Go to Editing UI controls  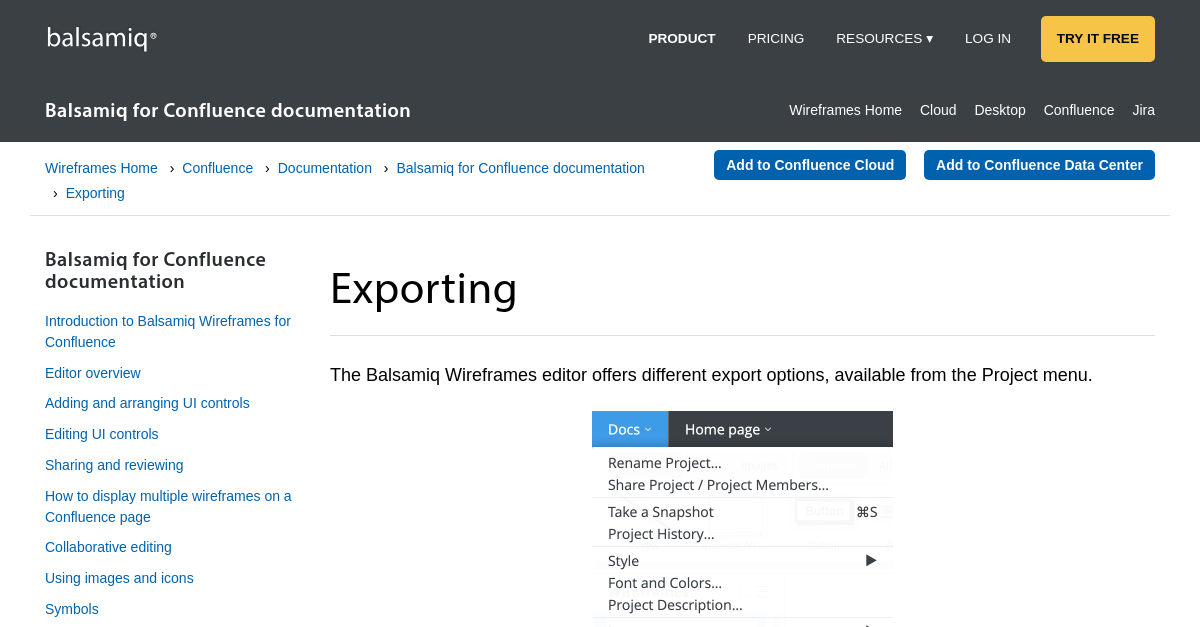coord(102,434)
